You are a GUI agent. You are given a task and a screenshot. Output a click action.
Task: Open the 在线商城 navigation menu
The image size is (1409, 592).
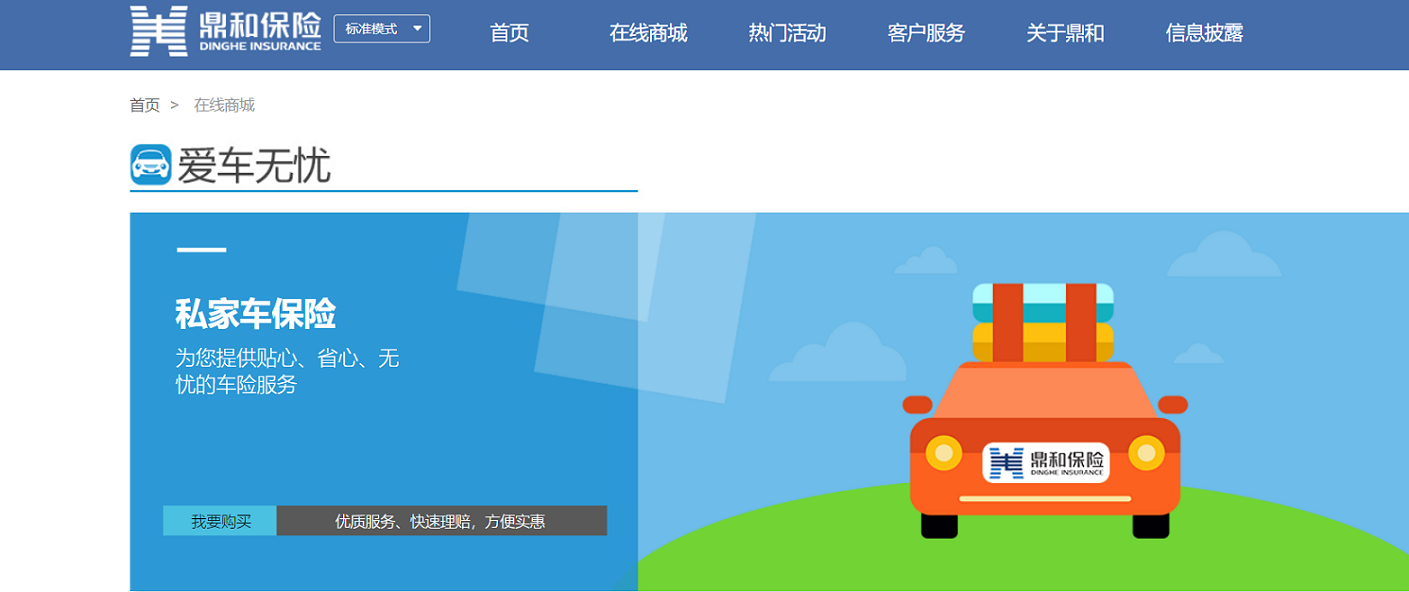[x=648, y=33]
